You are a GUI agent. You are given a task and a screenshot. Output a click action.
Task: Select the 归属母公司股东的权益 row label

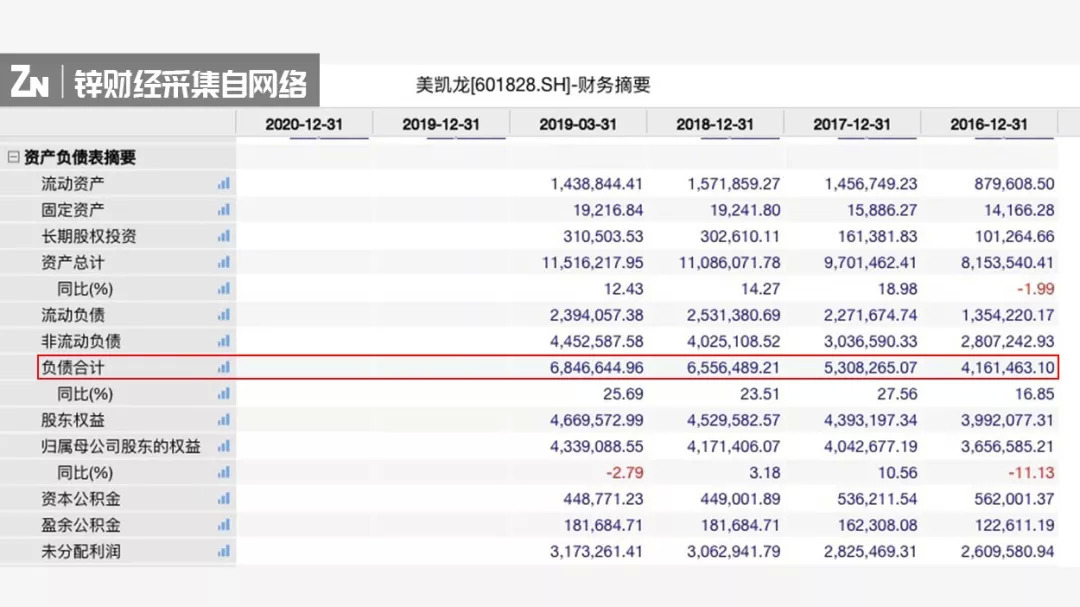[121, 446]
